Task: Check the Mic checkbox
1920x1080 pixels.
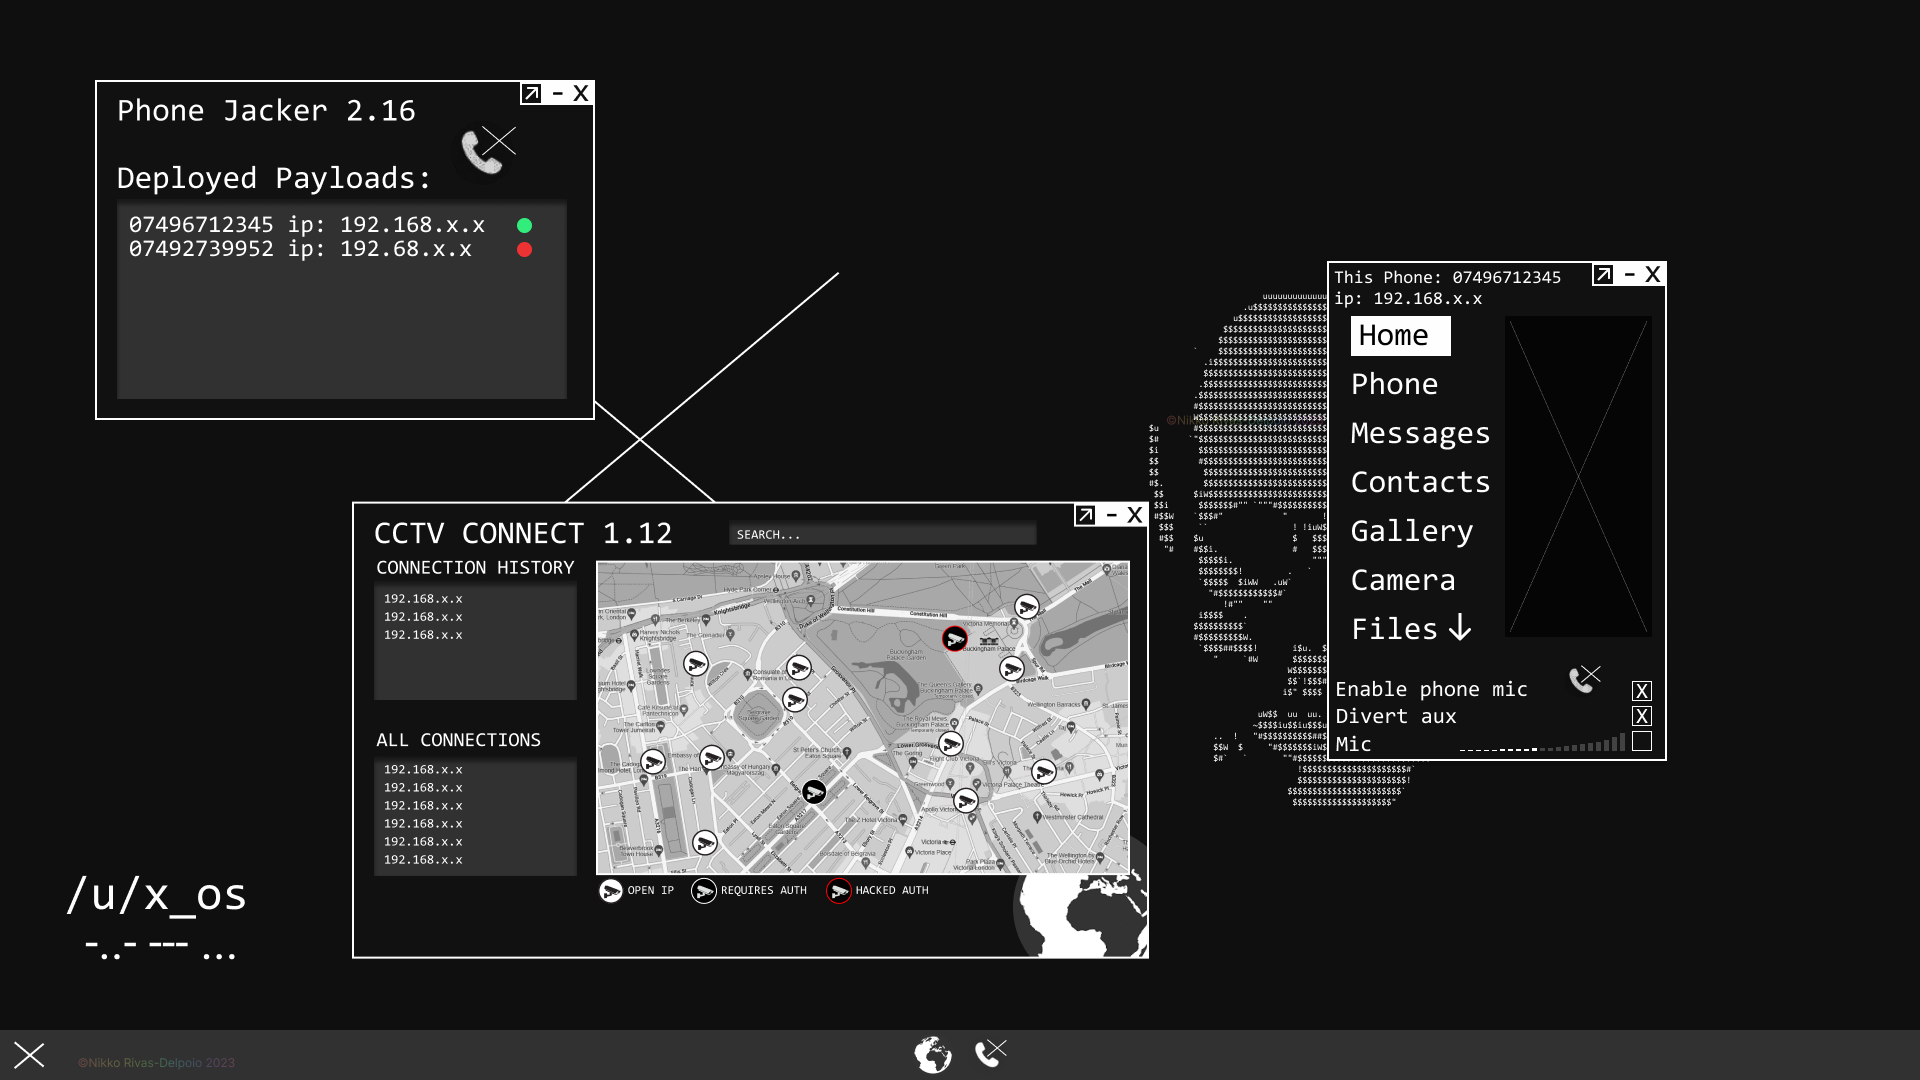Action: [1641, 741]
